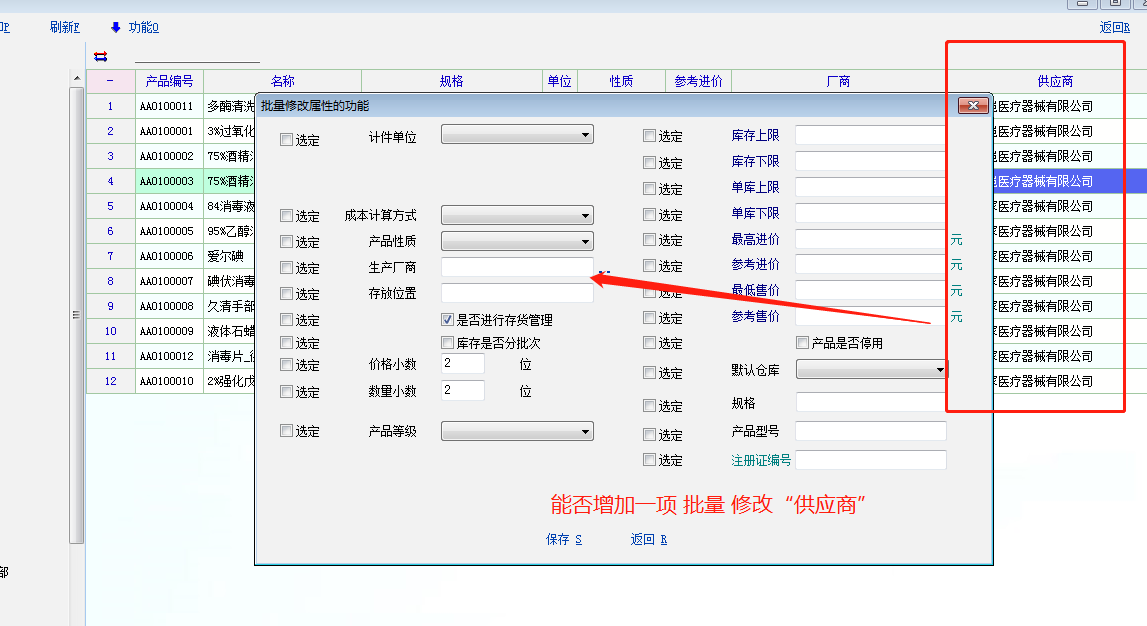Uncheck 是否进行存货管理
This screenshot has height=626, width=1147.
coord(448,320)
